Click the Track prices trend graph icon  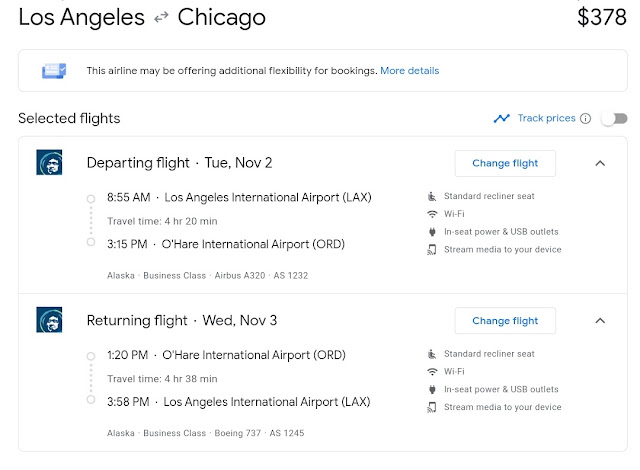point(502,118)
